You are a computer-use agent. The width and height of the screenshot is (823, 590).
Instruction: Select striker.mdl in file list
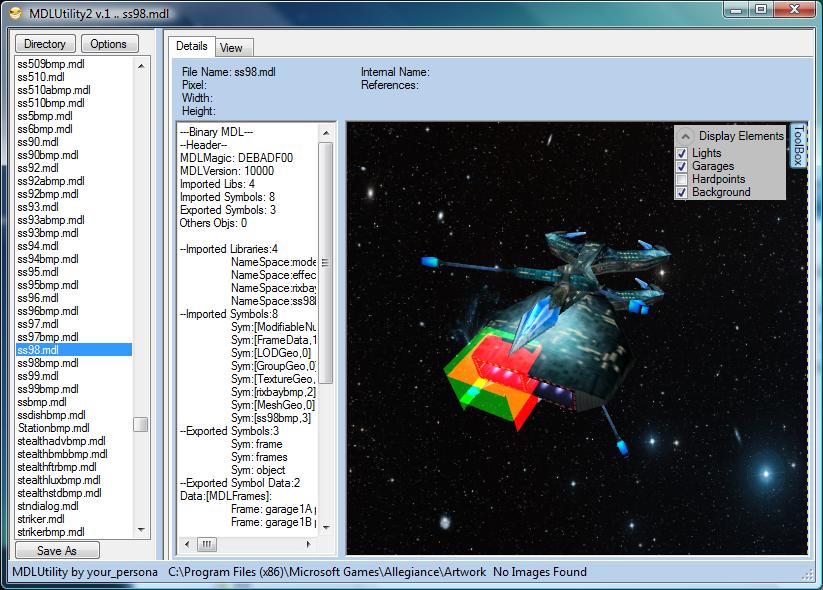coord(41,519)
